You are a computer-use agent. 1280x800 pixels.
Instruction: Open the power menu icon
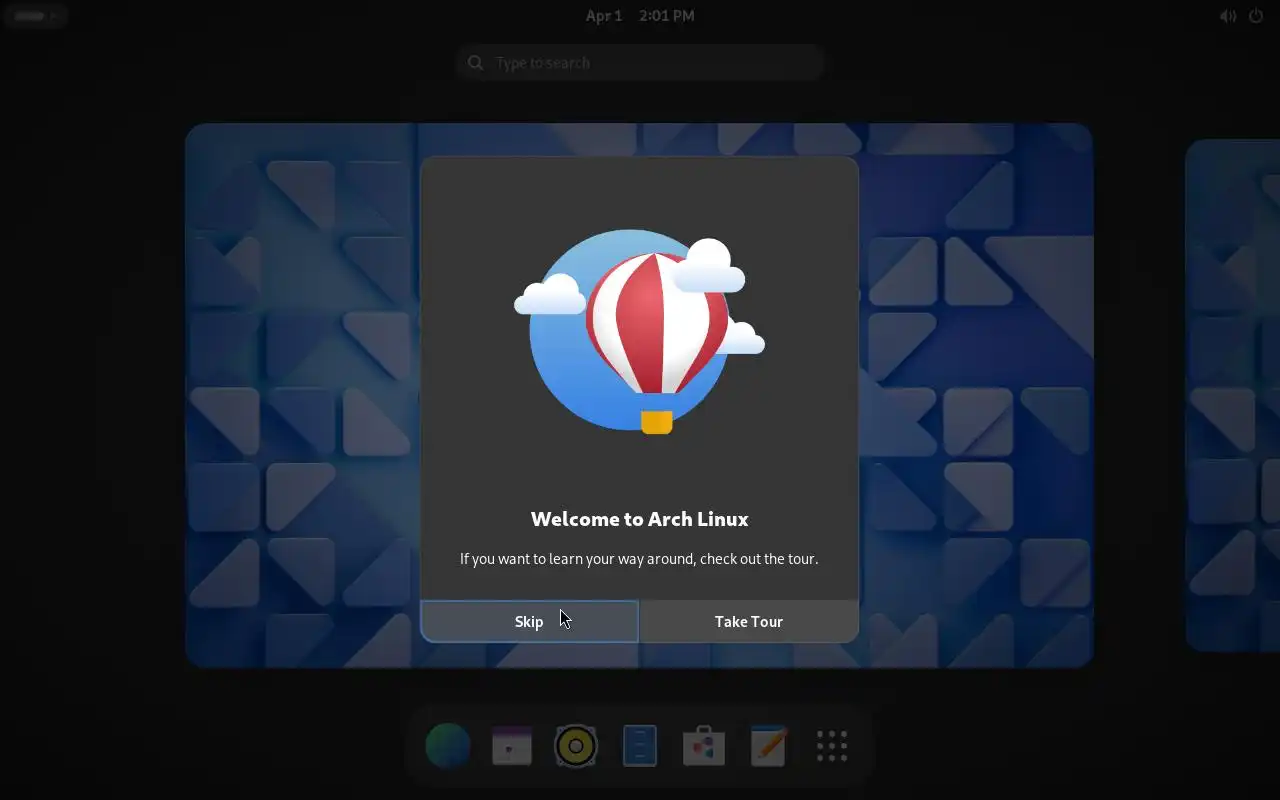(x=1256, y=16)
